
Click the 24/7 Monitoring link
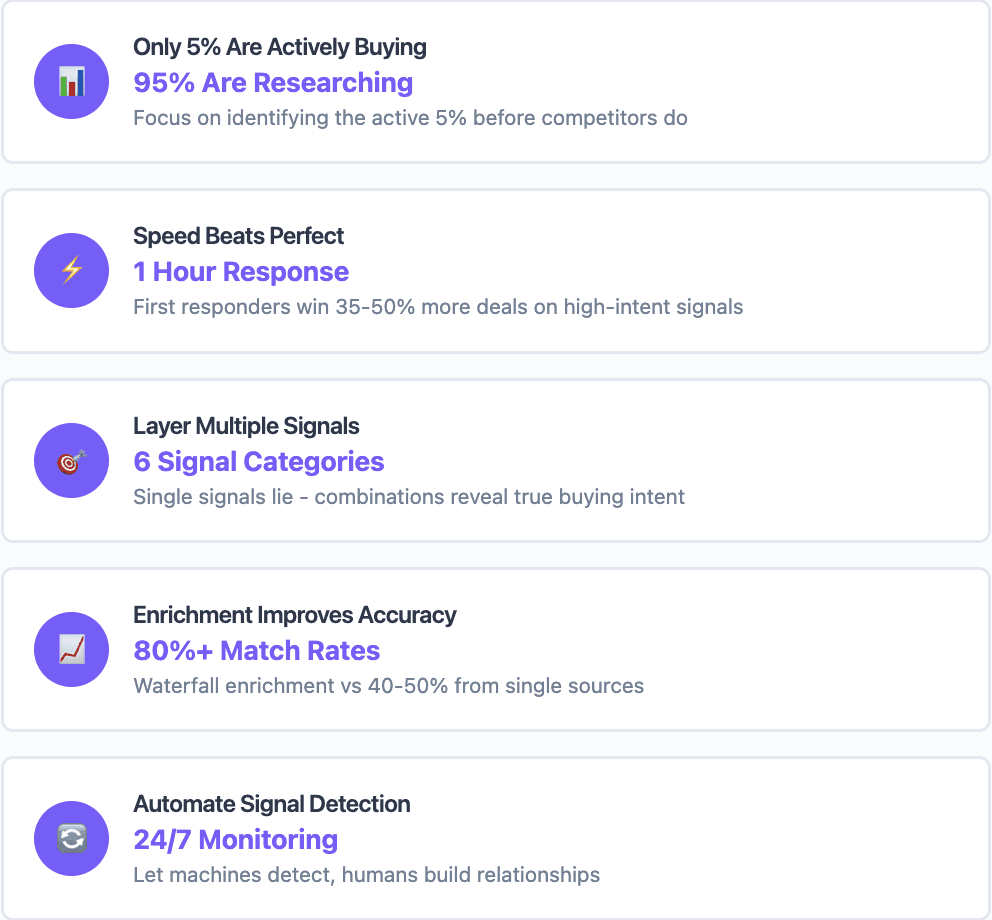coord(236,840)
